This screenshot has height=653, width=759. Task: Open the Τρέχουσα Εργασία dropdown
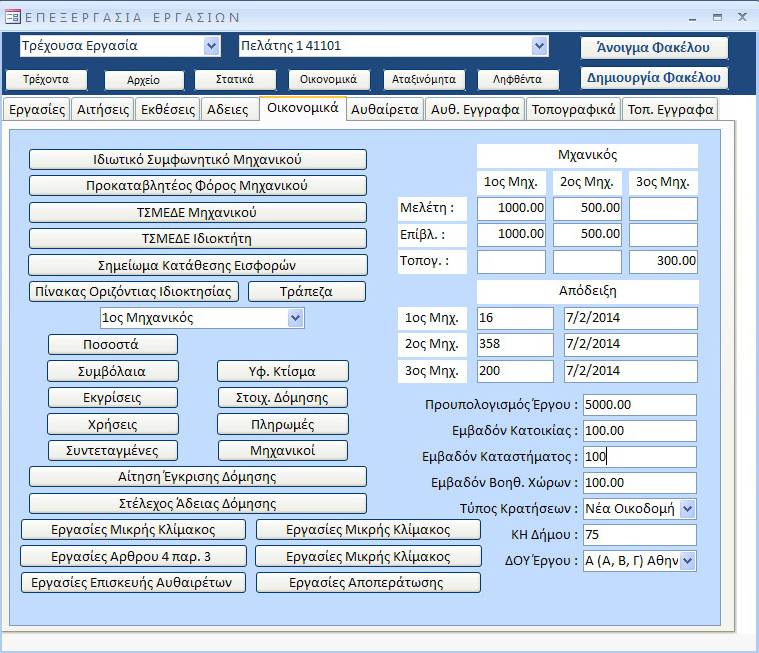(x=211, y=46)
